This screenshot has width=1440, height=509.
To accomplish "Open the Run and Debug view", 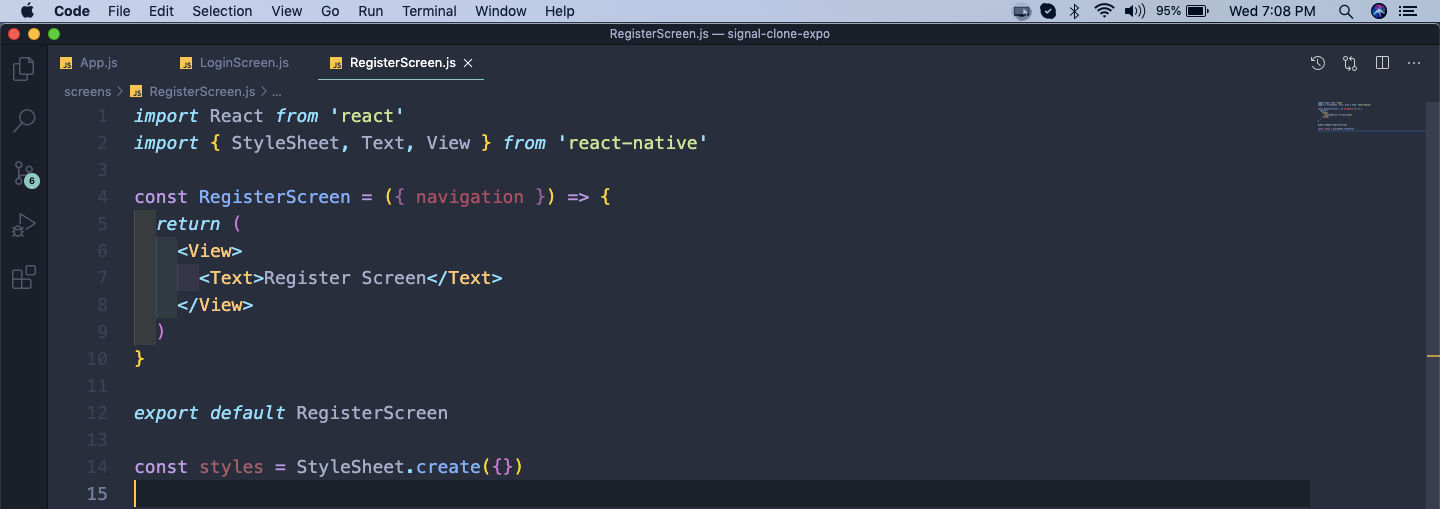I will coord(23,225).
